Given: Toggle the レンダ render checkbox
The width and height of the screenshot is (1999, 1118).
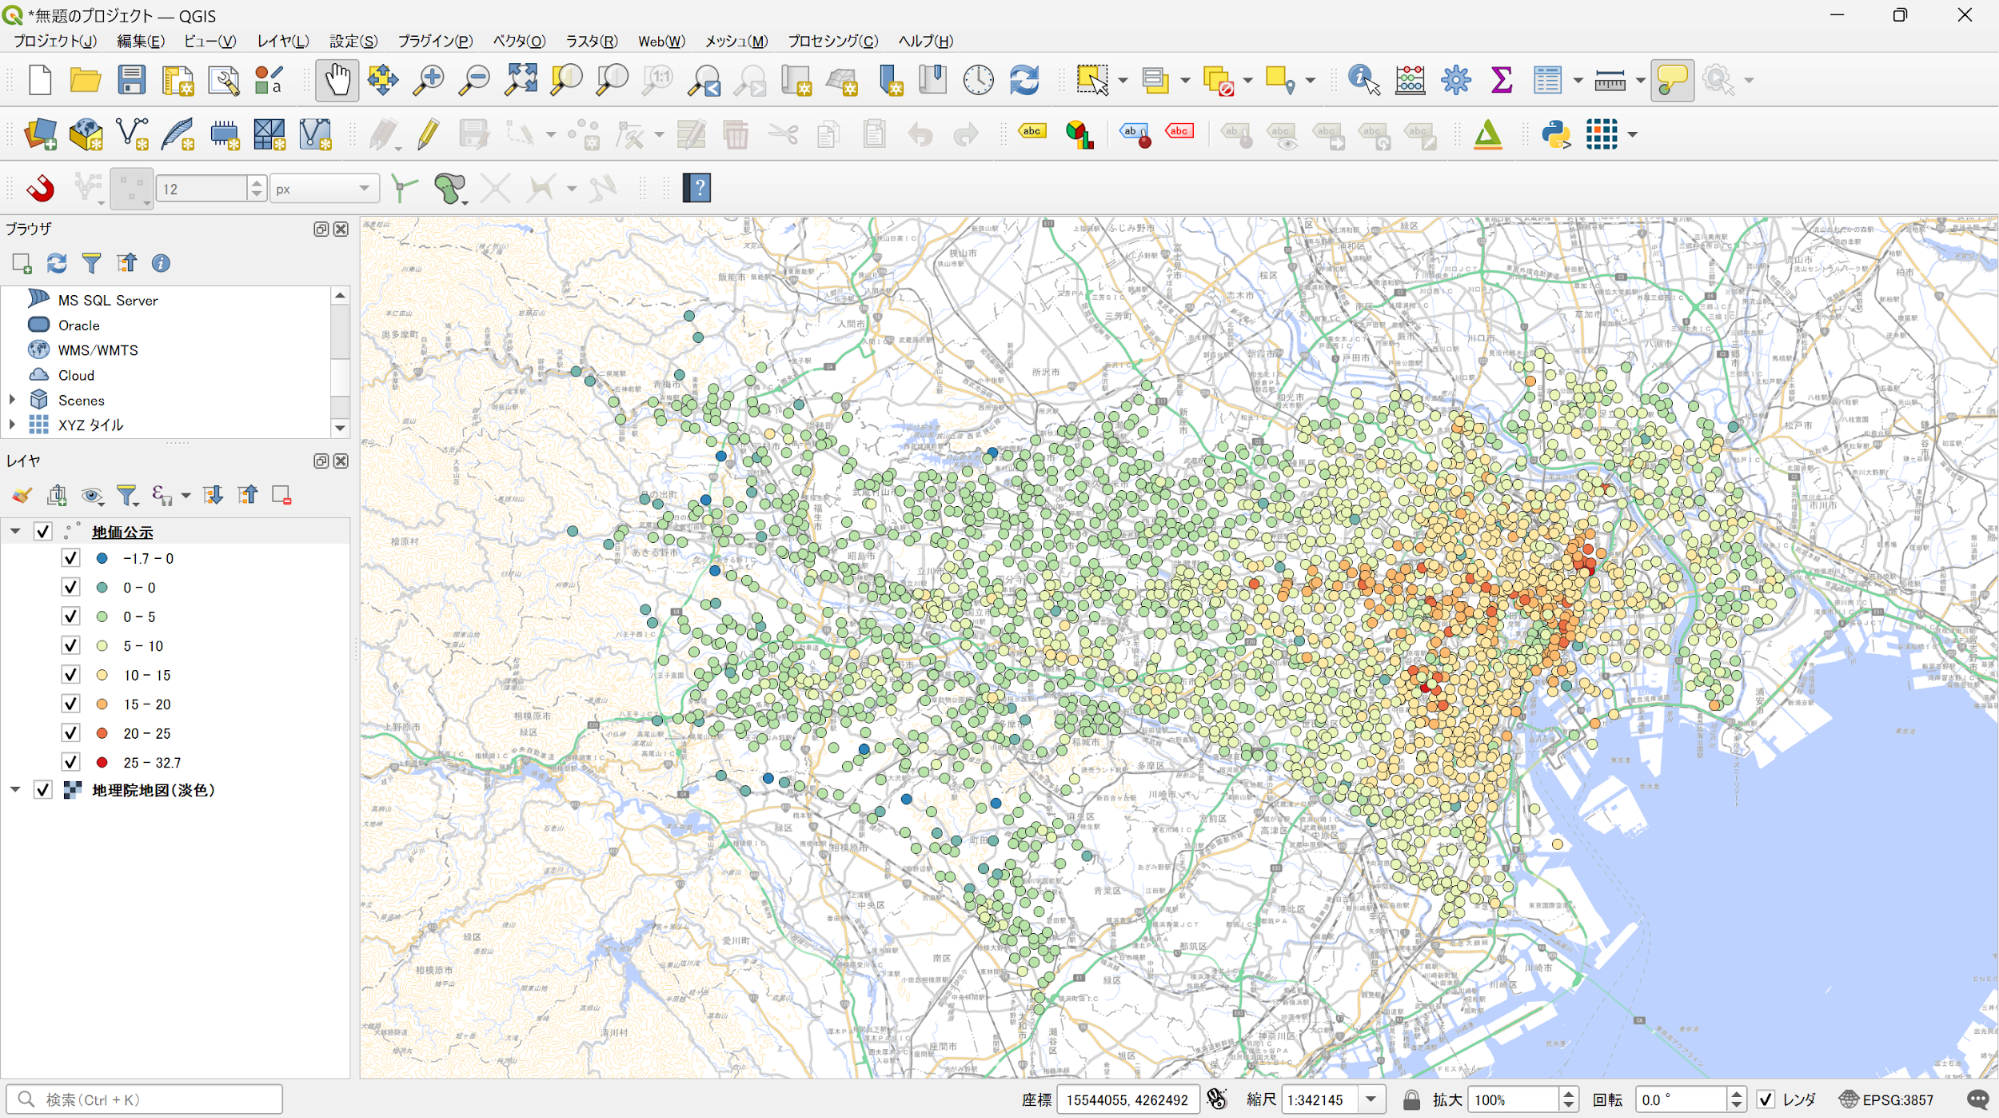Looking at the screenshot, I should click(x=1766, y=1099).
